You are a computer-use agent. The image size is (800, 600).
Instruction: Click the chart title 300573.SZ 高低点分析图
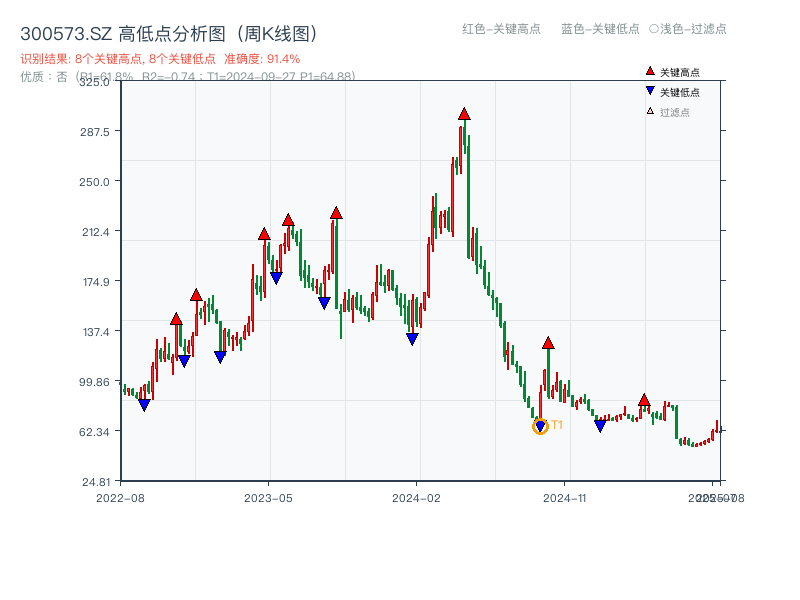coord(170,30)
